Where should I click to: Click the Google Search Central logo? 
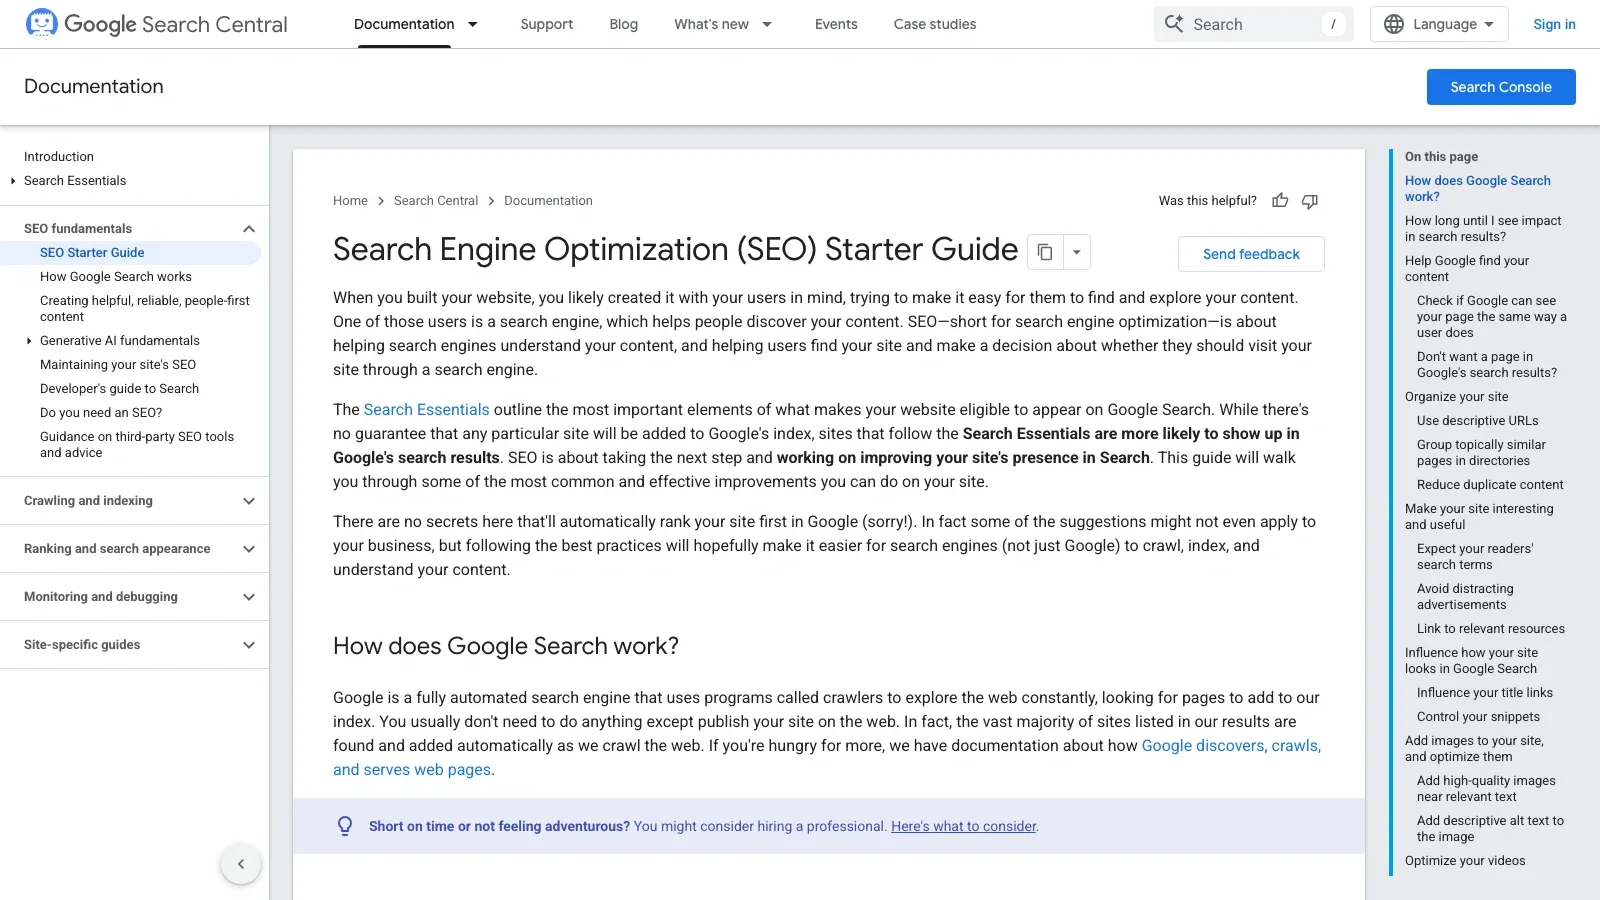pos(156,24)
